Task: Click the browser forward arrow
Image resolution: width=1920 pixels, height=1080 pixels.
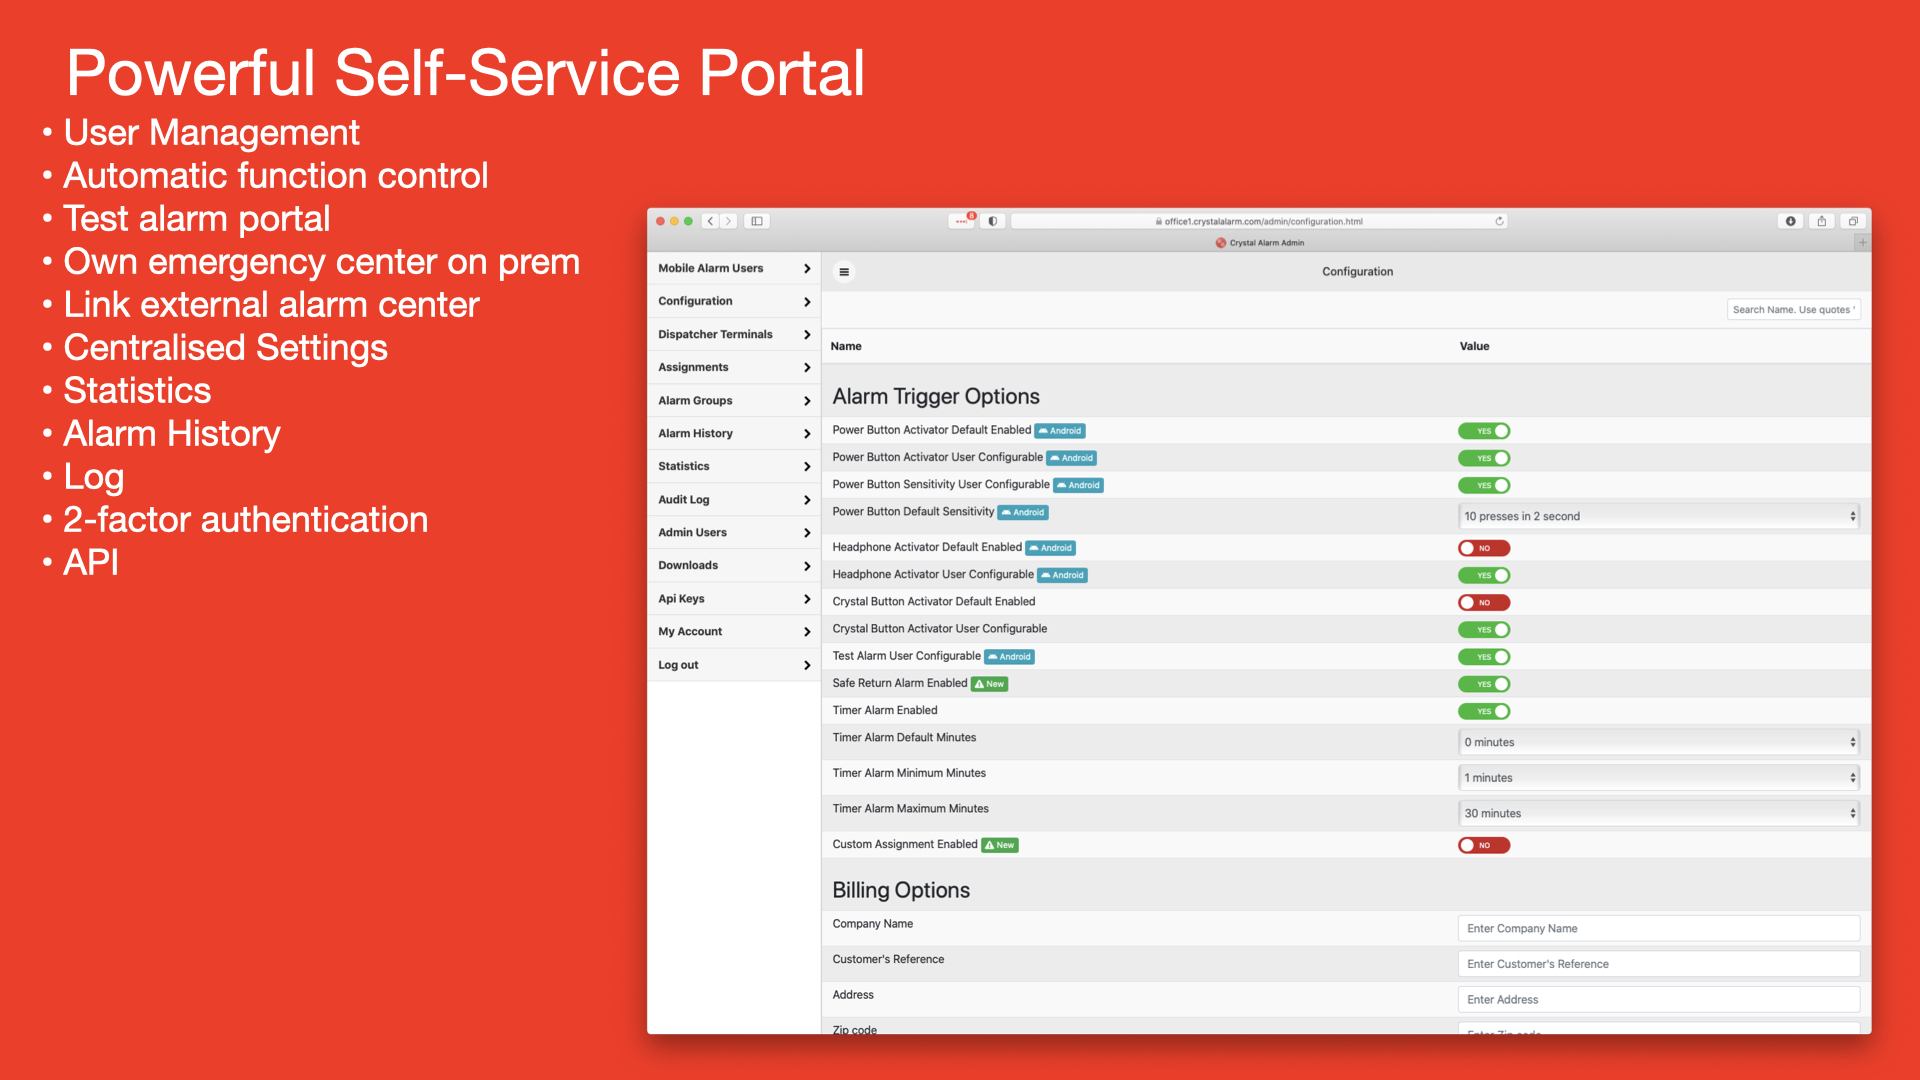Action: [x=729, y=221]
